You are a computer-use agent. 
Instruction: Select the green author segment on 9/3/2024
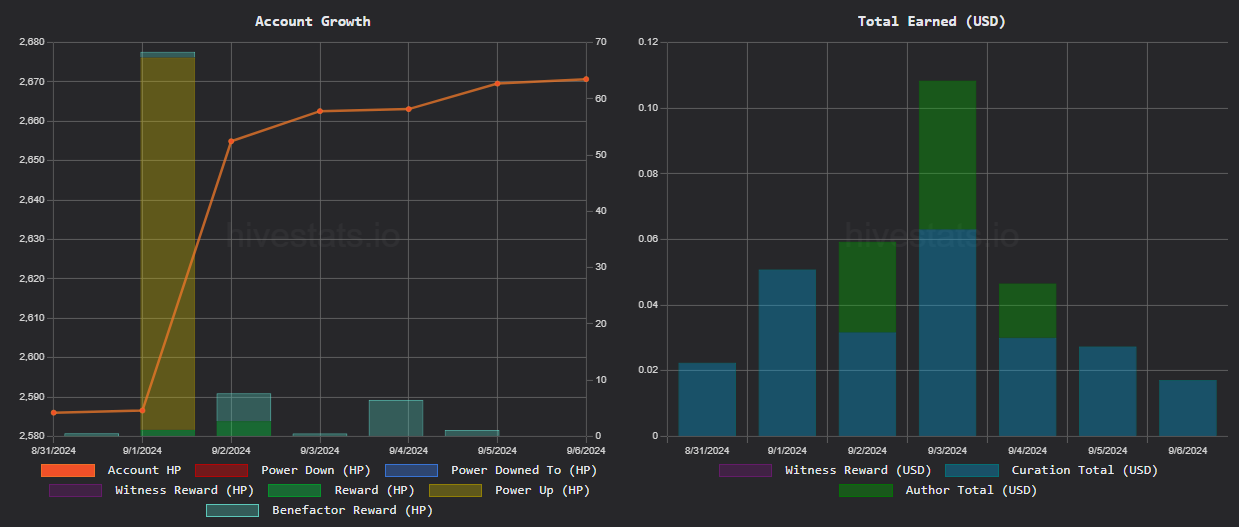(x=947, y=156)
